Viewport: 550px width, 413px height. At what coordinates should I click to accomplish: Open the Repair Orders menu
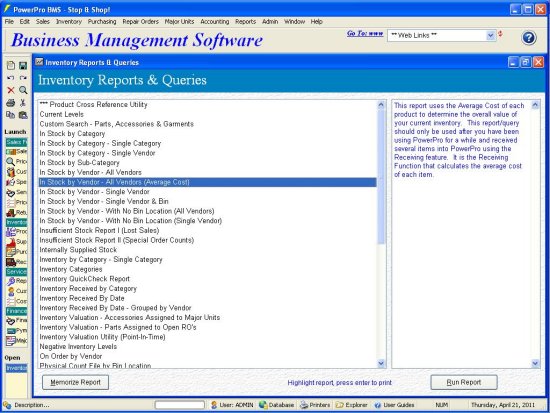click(x=140, y=21)
